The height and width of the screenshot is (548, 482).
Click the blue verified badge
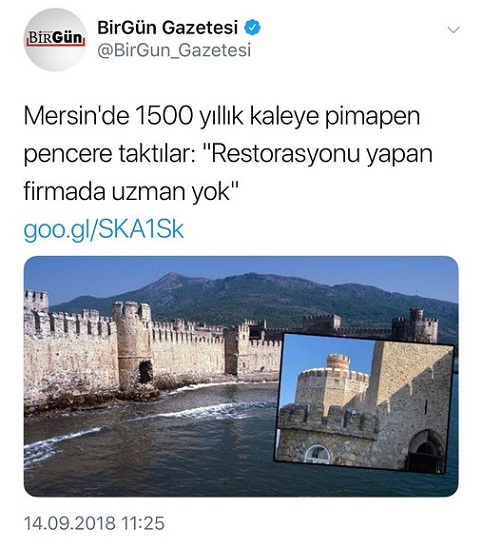click(252, 28)
